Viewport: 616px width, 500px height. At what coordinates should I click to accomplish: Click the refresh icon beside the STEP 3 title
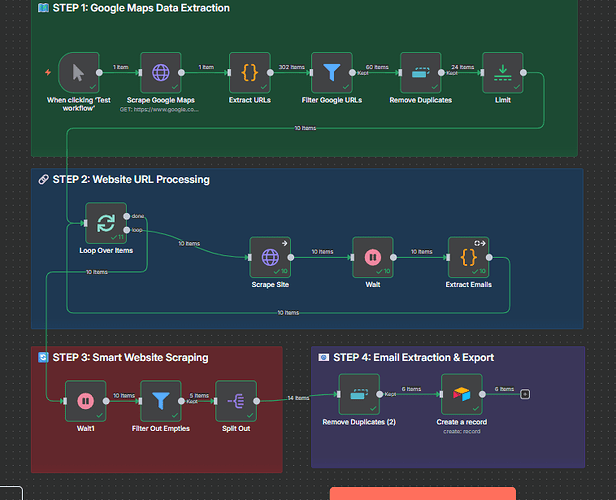43,357
